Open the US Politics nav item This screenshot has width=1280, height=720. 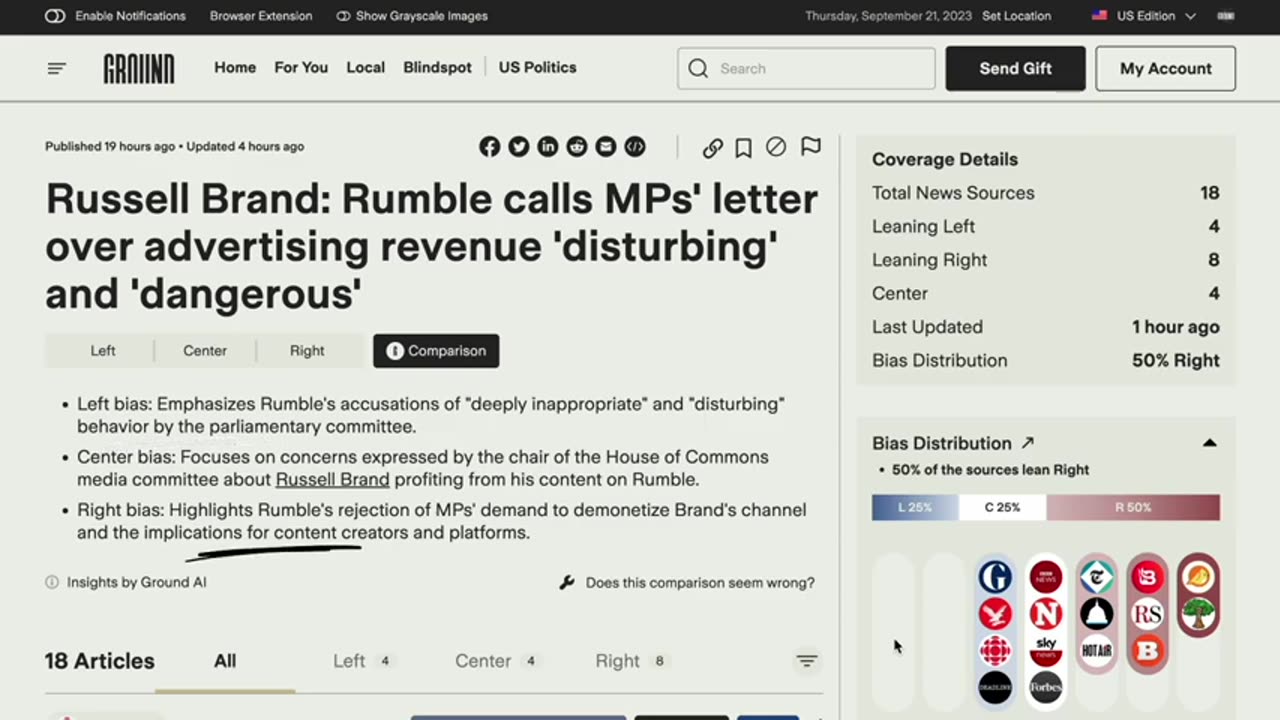[537, 68]
